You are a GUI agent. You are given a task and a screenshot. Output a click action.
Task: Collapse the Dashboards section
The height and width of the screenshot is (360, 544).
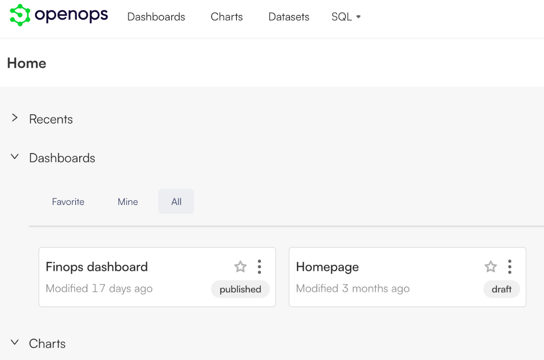point(15,157)
